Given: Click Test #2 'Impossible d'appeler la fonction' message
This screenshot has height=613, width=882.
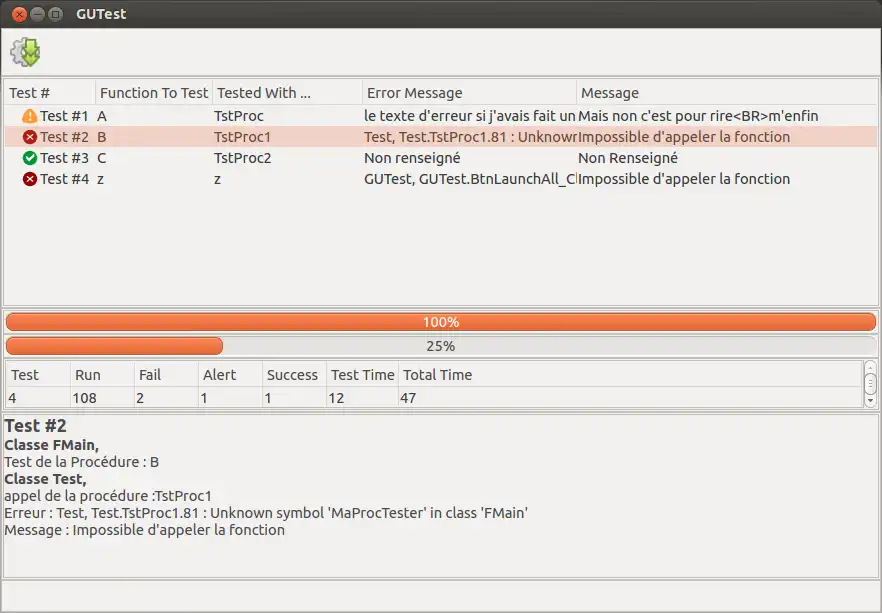Looking at the screenshot, I should (x=684, y=137).
